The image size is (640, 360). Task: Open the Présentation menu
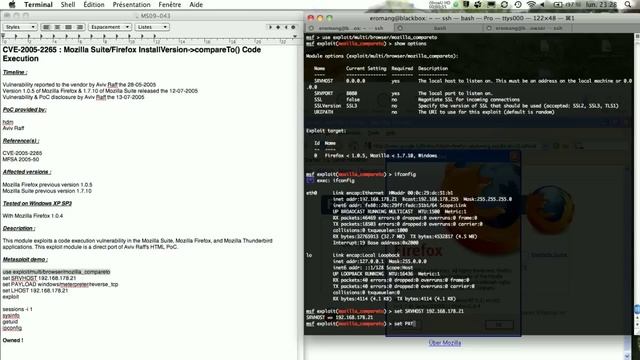click(x=131, y=4)
